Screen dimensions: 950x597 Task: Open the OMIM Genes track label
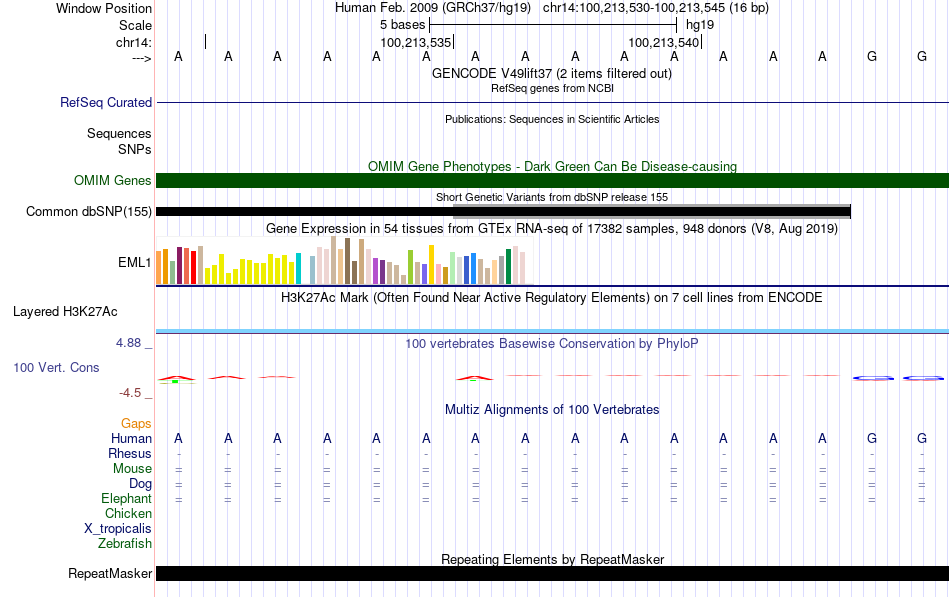[x=112, y=181]
